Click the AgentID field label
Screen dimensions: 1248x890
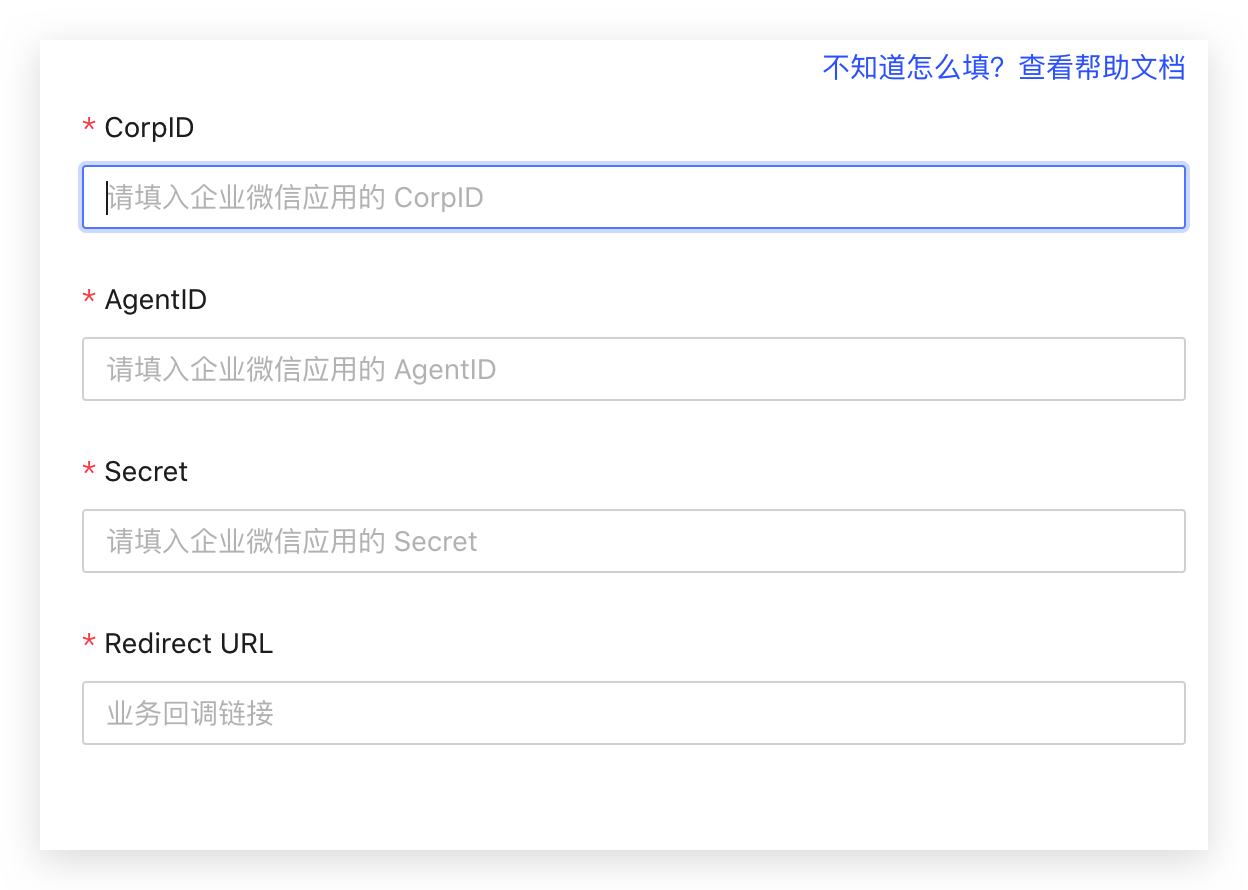point(155,300)
